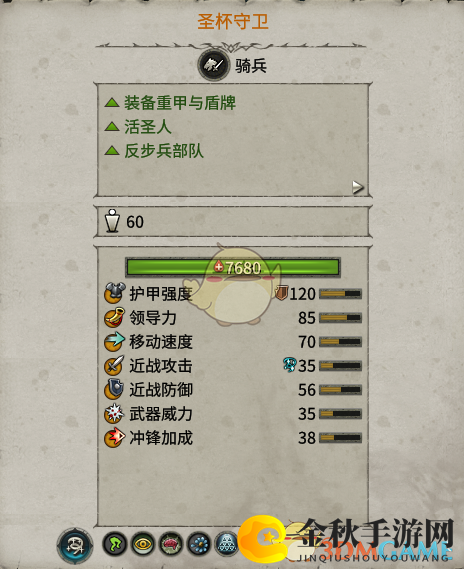Viewport: 464px width, 569px height.
Task: Click the triangle pyramid ability icon
Action: (227, 544)
